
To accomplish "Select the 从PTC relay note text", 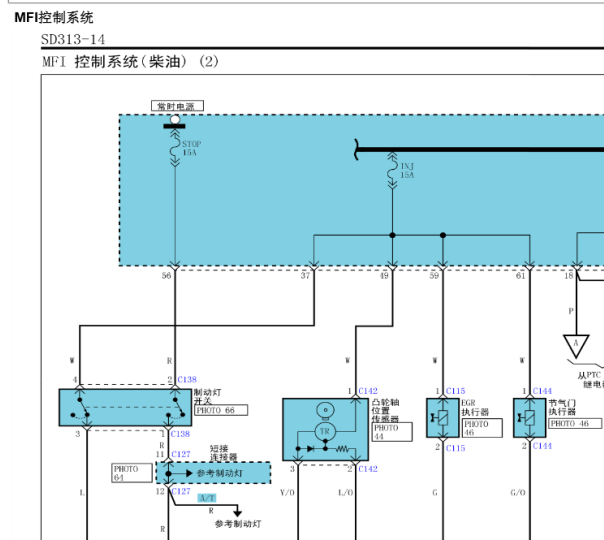I will (591, 380).
